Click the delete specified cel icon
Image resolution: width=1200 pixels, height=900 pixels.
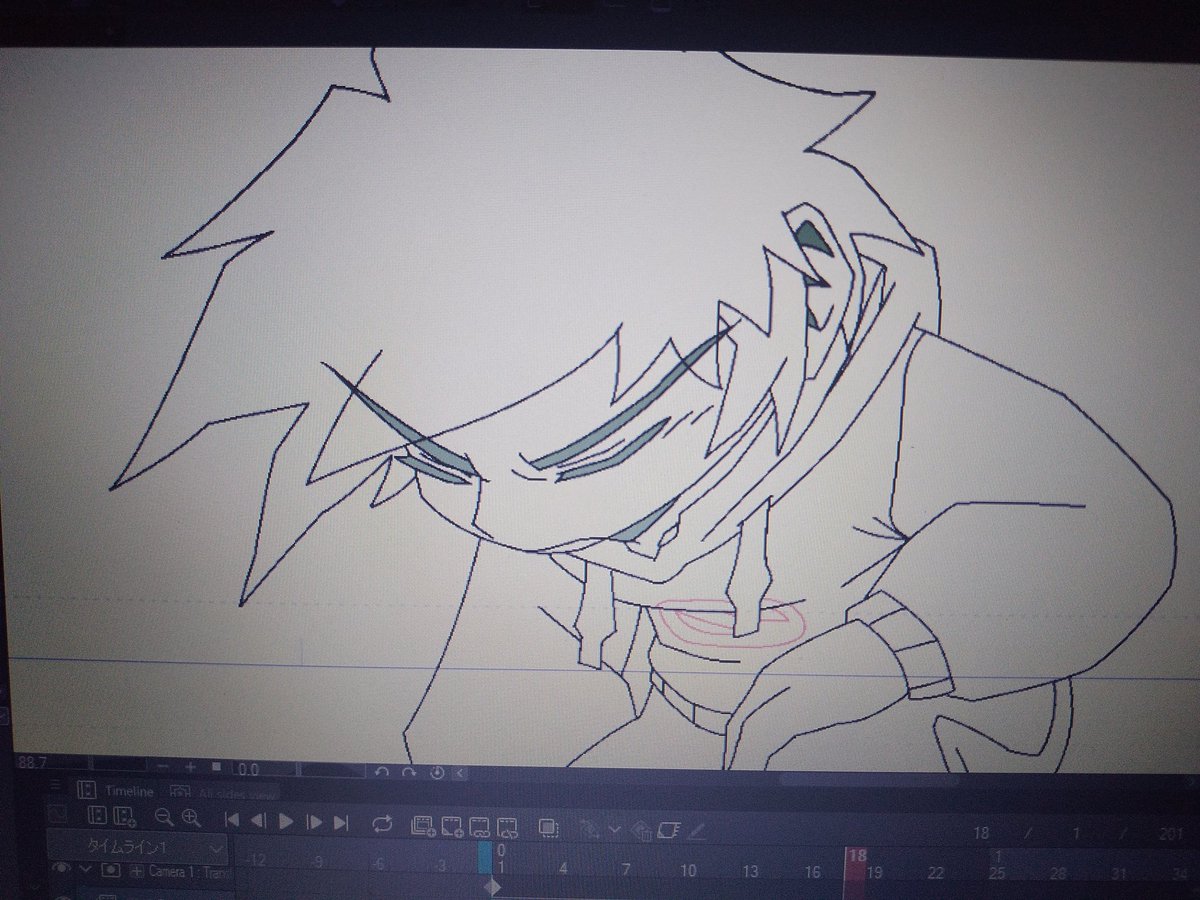(x=508, y=827)
